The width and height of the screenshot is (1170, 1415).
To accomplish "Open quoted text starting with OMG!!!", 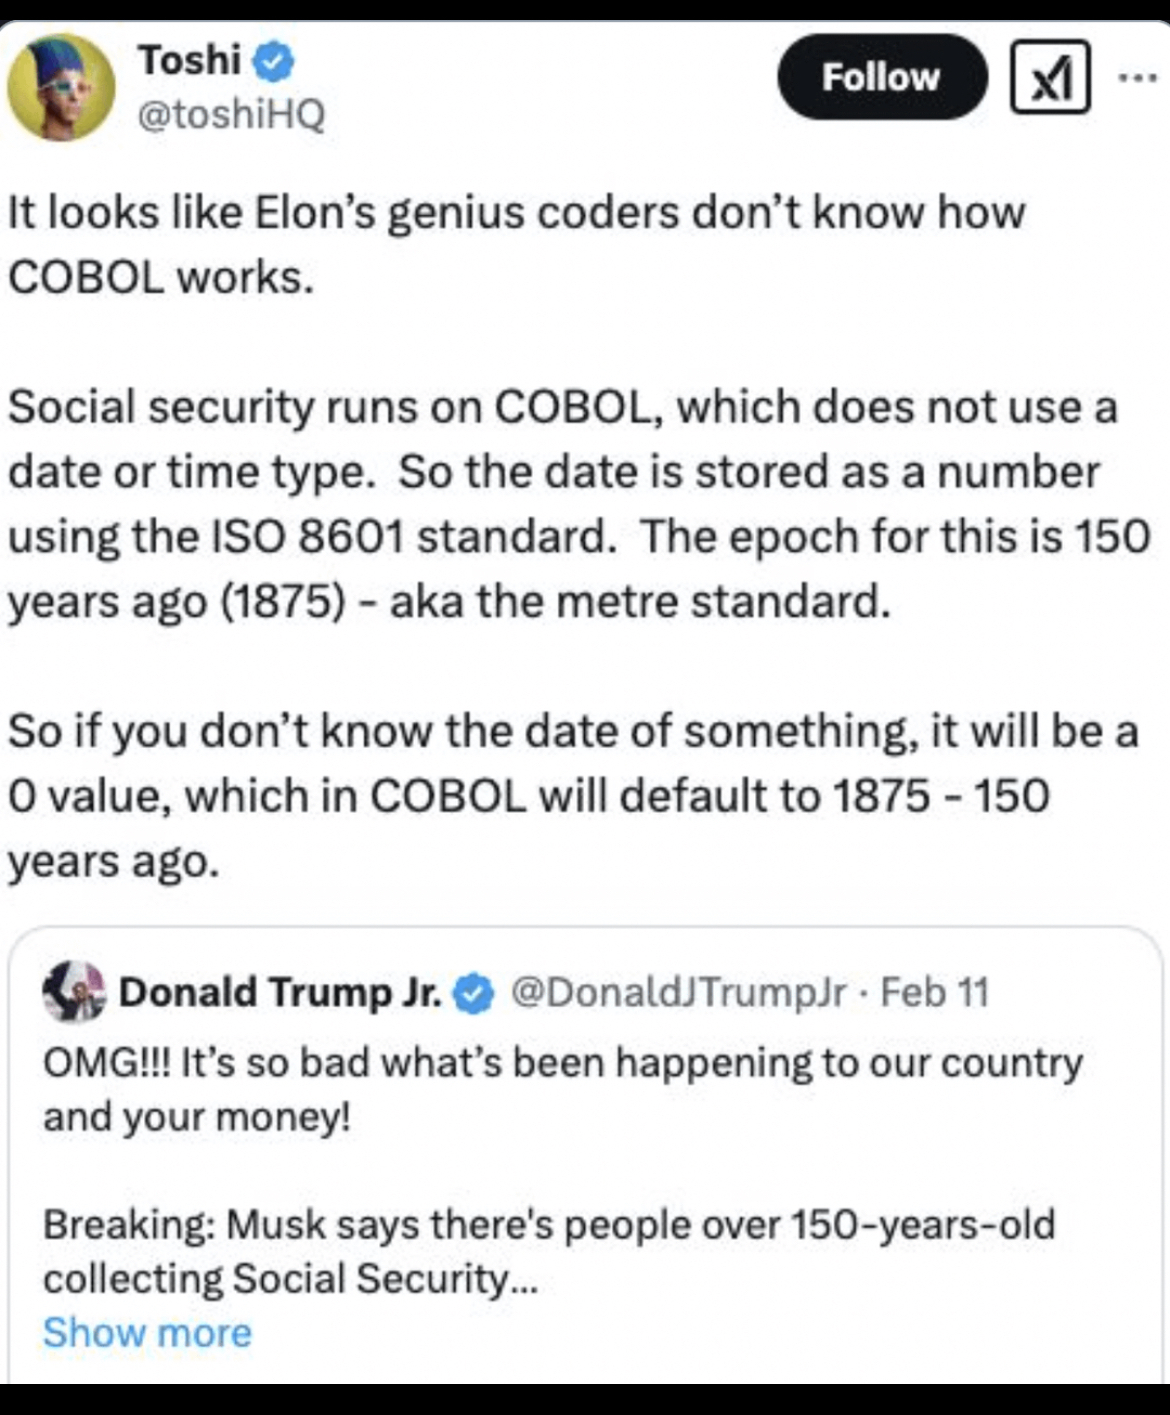I will point(562,1089).
